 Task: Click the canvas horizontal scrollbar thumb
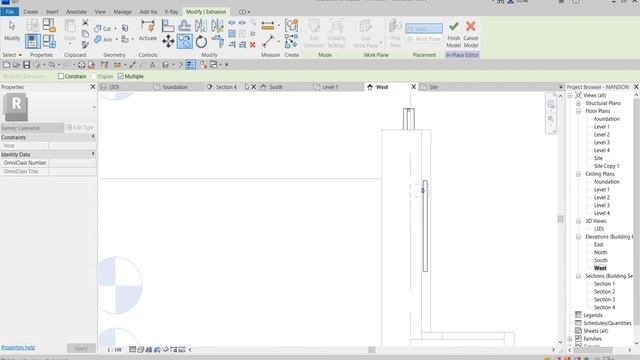(371, 350)
